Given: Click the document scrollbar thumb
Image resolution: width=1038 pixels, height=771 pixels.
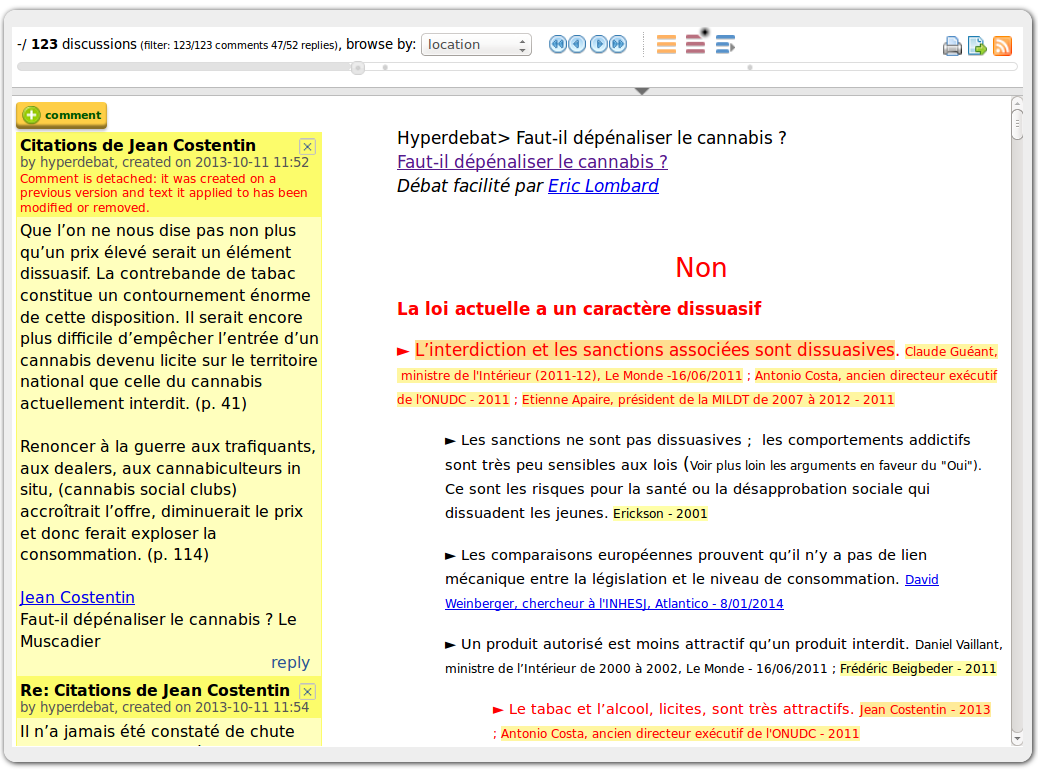Looking at the screenshot, I should tap(1017, 124).
